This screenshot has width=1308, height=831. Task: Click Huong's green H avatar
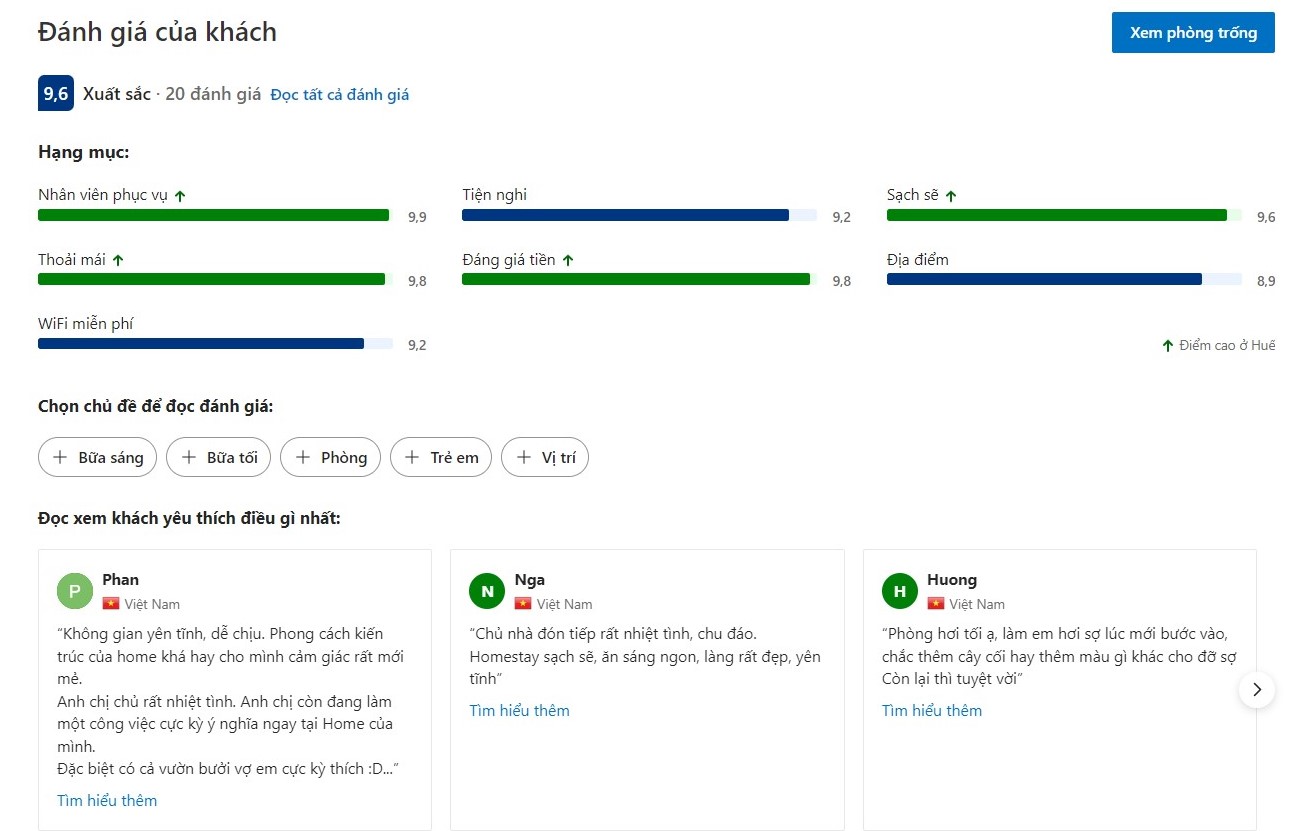[x=900, y=591]
